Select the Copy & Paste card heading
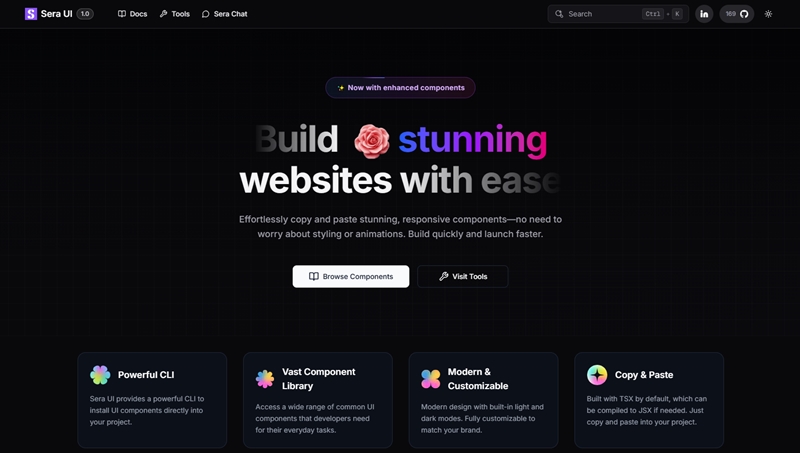The image size is (800, 453). click(x=644, y=375)
